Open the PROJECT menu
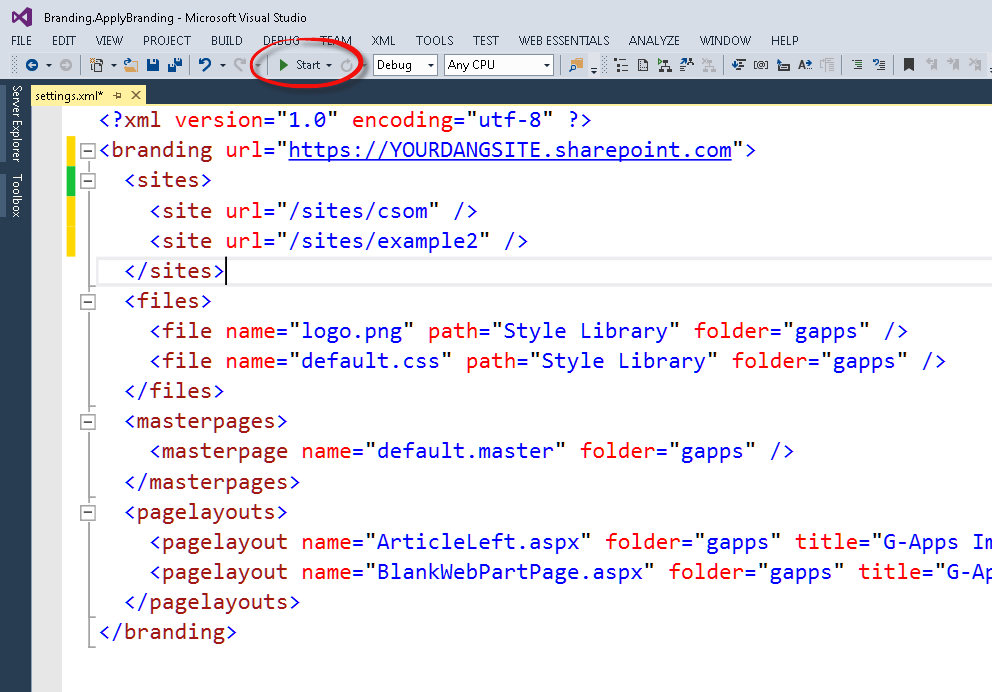Screen dimensions: 992x692 point(166,40)
